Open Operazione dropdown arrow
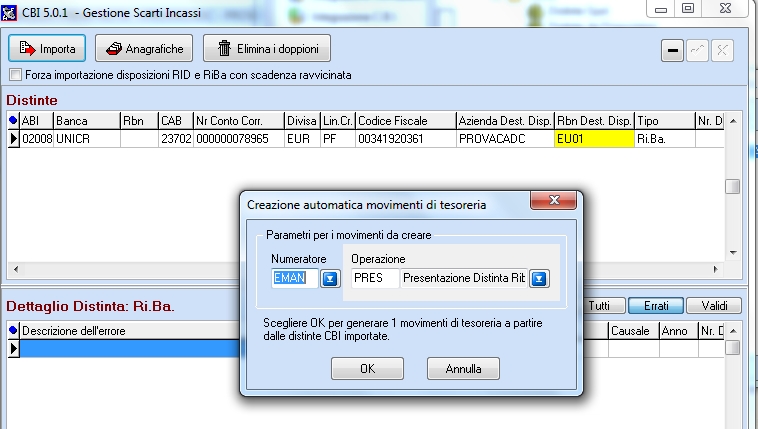 (539, 279)
